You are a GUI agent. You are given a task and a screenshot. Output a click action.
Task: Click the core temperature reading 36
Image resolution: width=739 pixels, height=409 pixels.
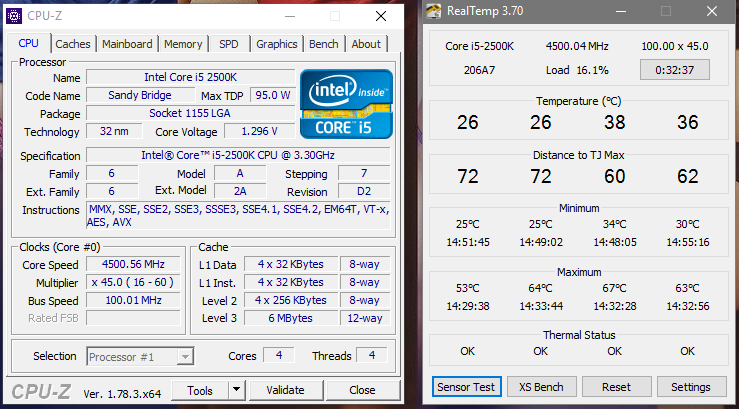coord(688,123)
